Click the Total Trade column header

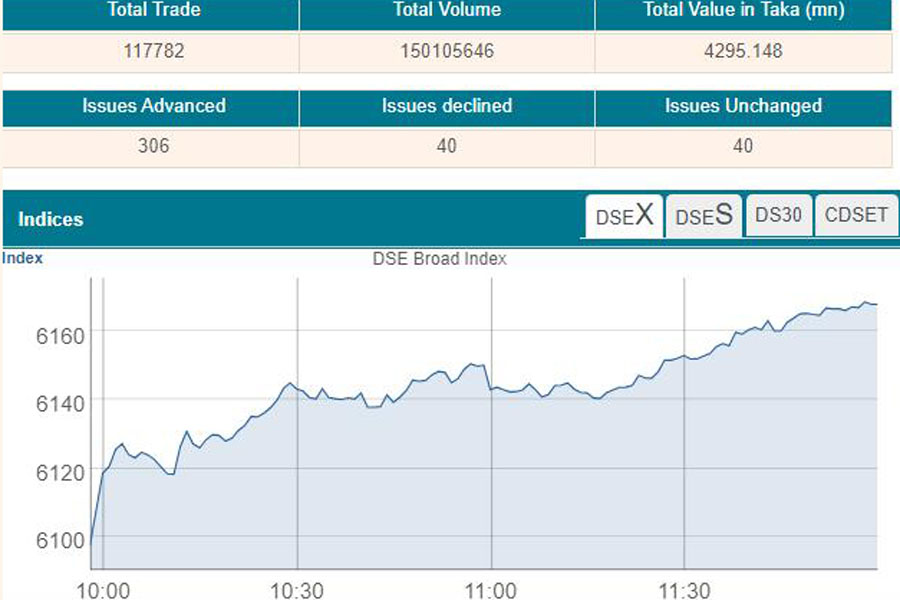(x=151, y=11)
